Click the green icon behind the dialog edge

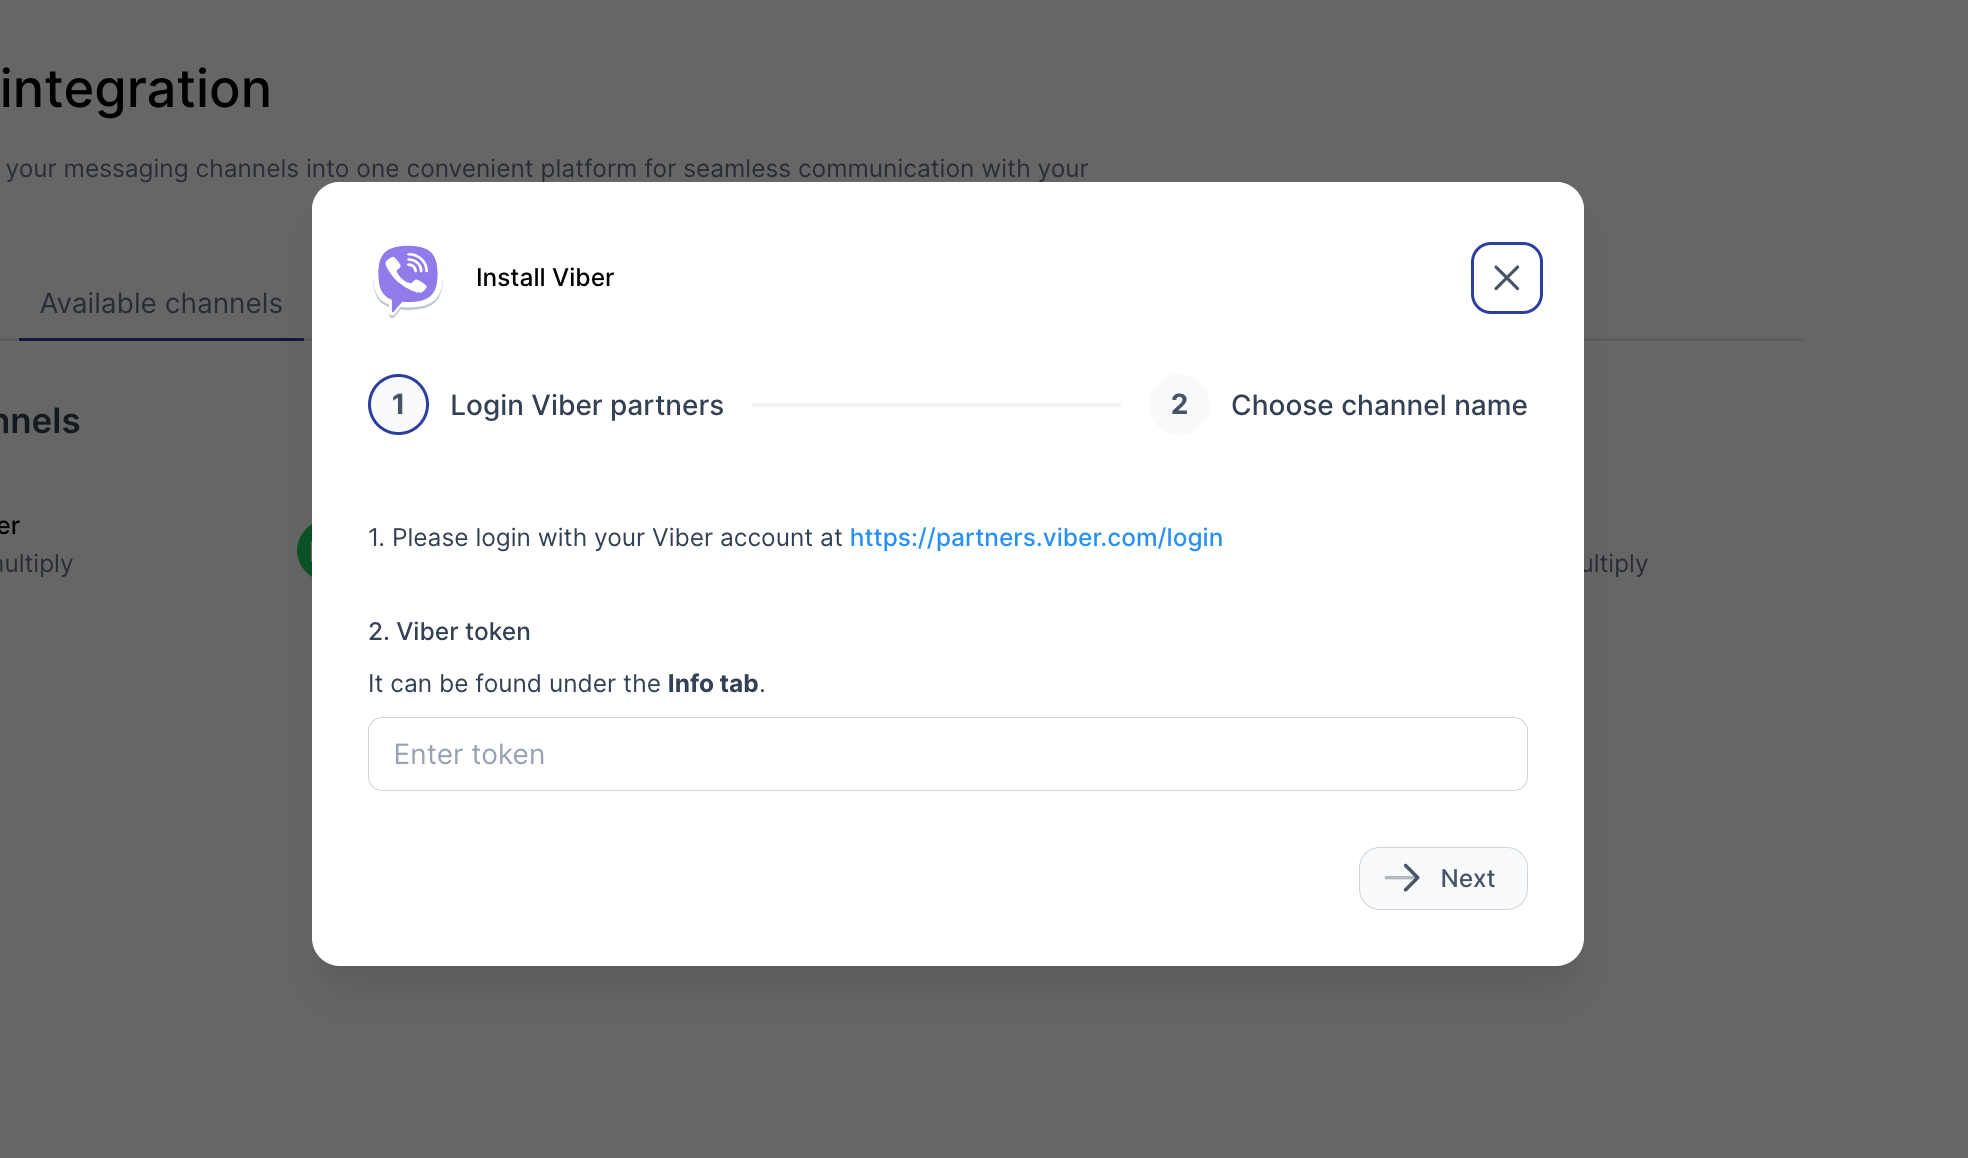(305, 550)
